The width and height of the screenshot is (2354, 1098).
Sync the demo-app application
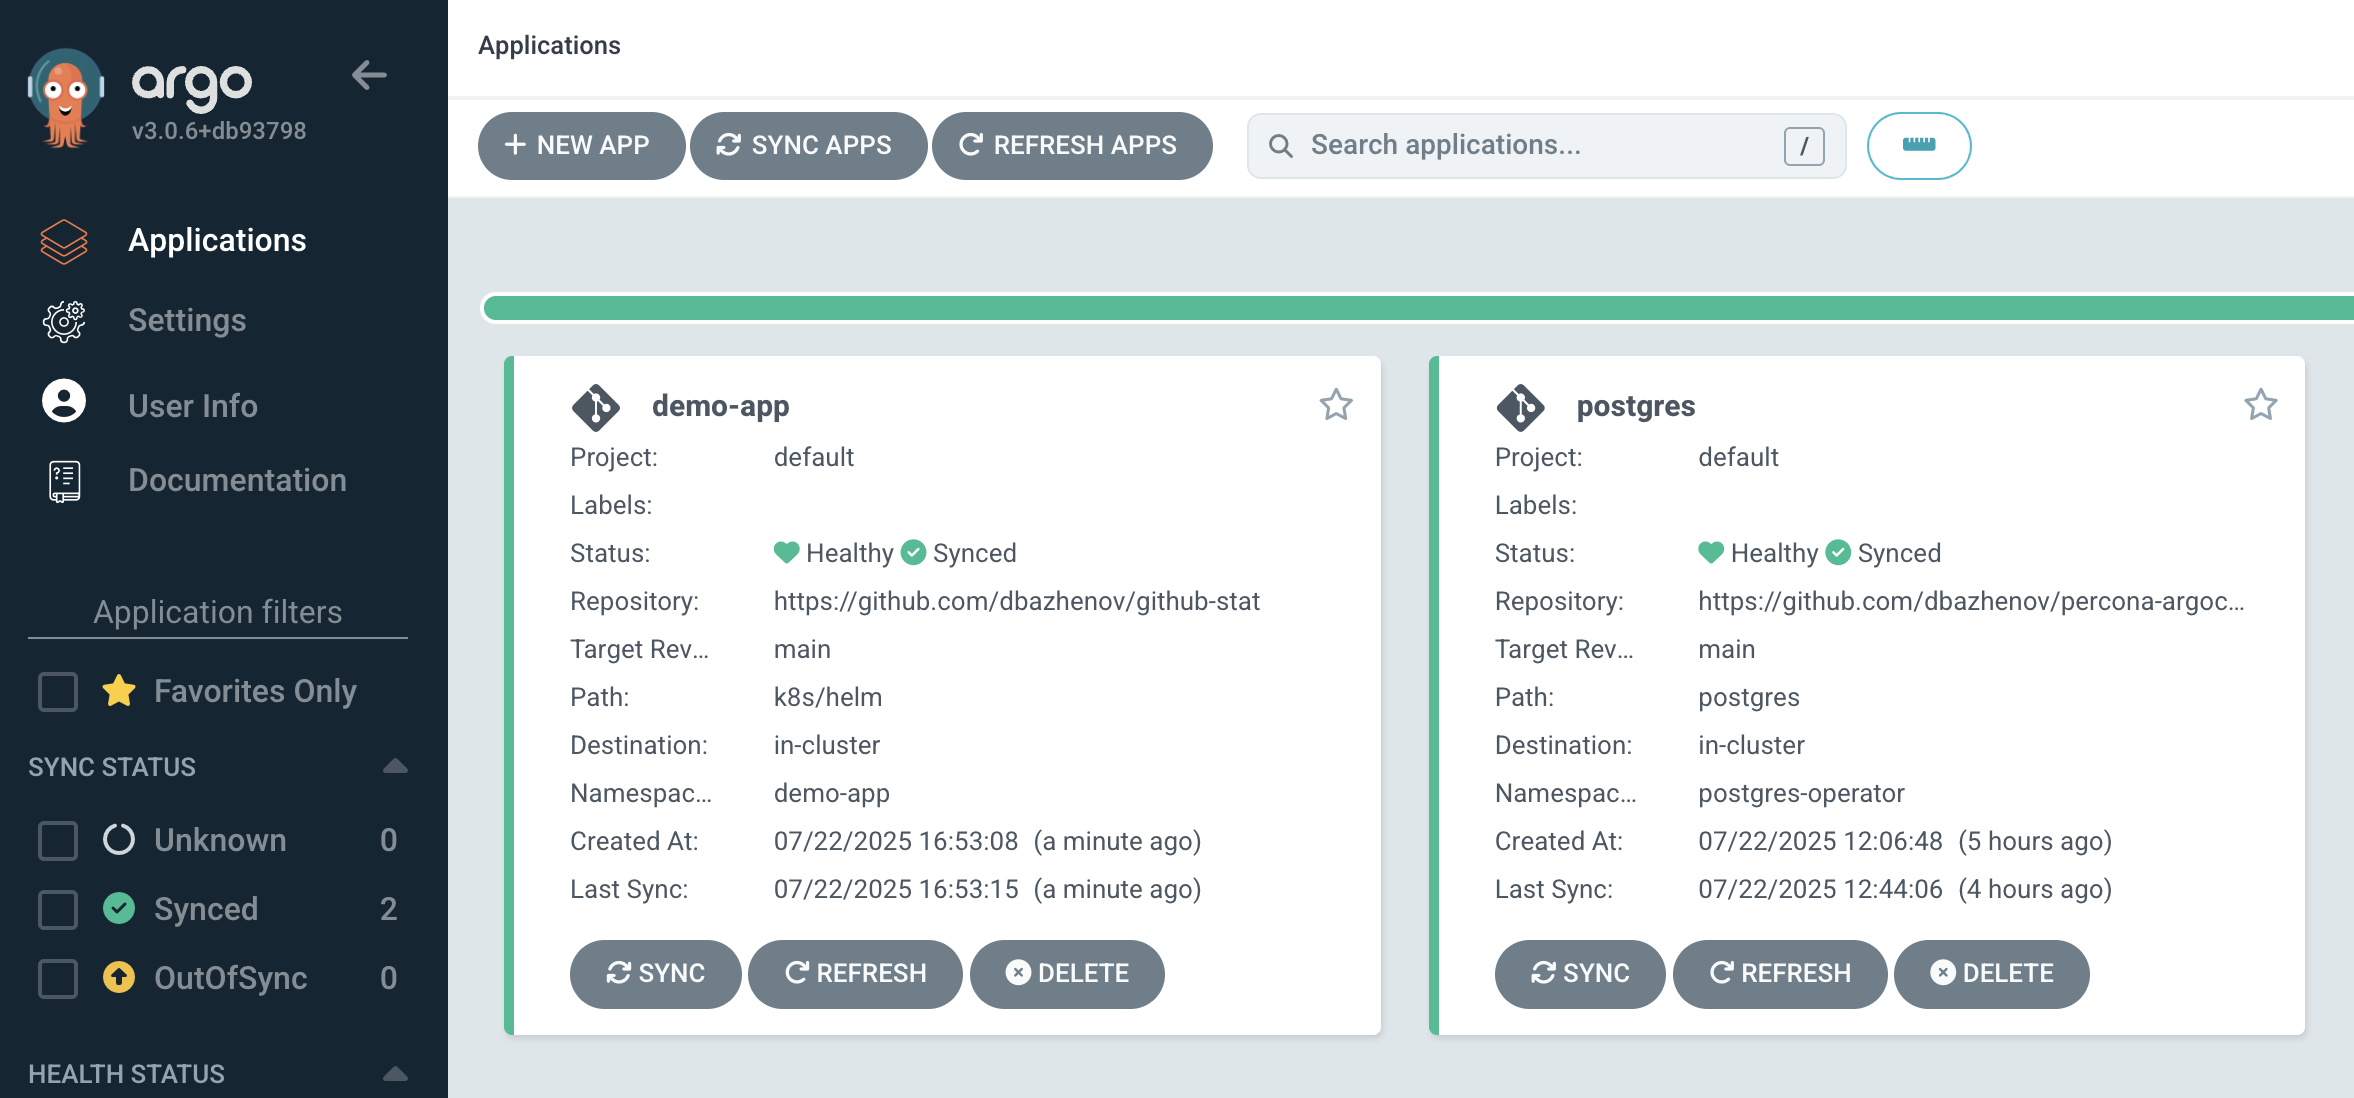pos(655,973)
